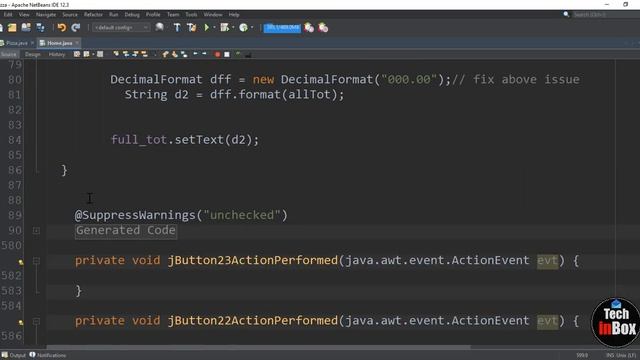Image resolution: width=640 pixels, height=360 pixels.
Task: Close the Pizza.java tab
Action: 33,43
